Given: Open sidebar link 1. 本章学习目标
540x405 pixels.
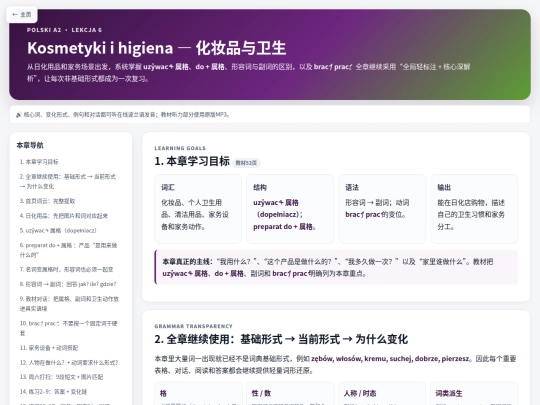Looking at the screenshot, I should click(x=39, y=162).
